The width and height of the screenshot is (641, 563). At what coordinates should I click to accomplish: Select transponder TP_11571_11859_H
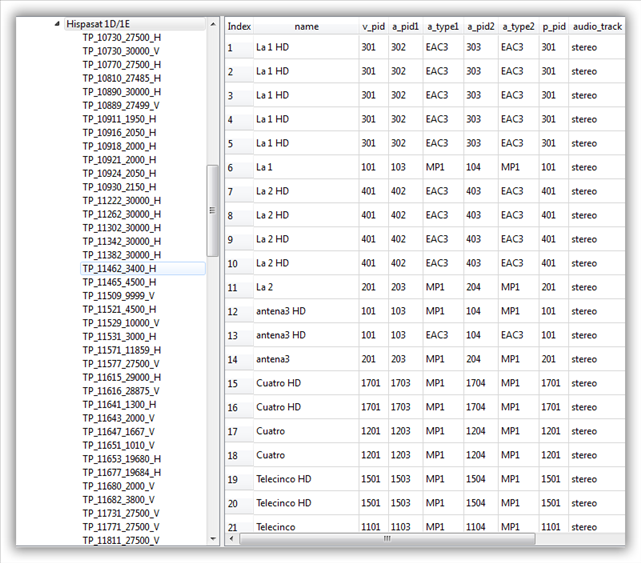click(x=122, y=350)
